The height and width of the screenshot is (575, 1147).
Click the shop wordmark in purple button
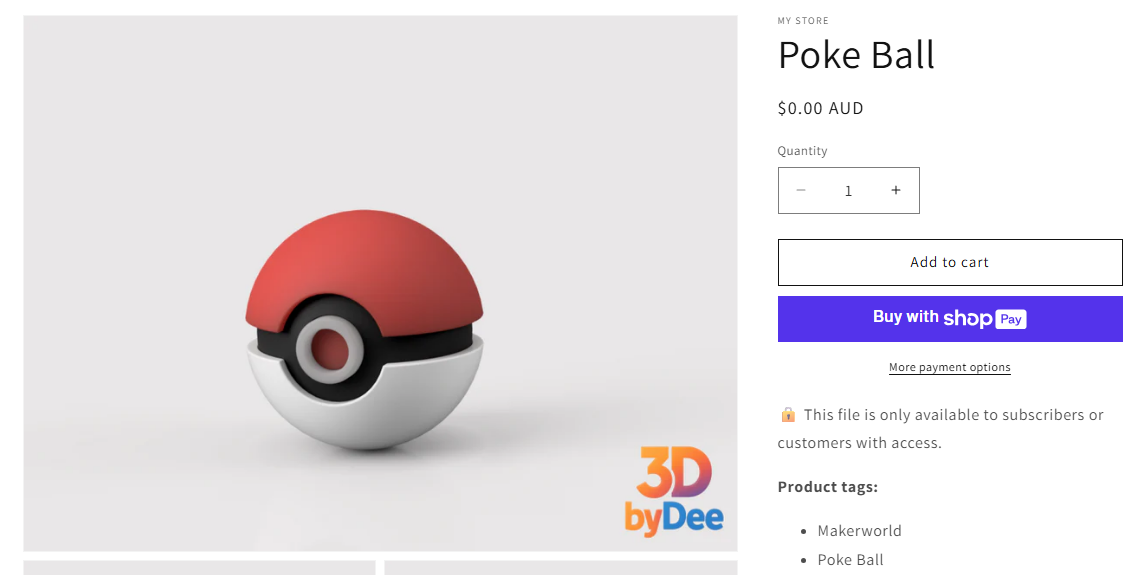(968, 318)
